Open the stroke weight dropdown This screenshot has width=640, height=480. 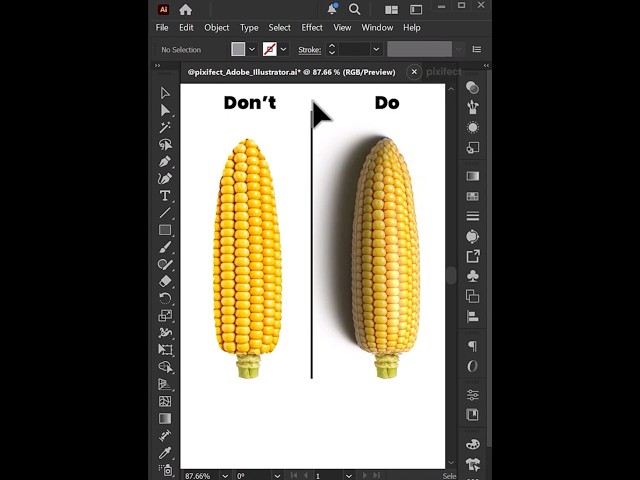pyautogui.click(x=376, y=49)
